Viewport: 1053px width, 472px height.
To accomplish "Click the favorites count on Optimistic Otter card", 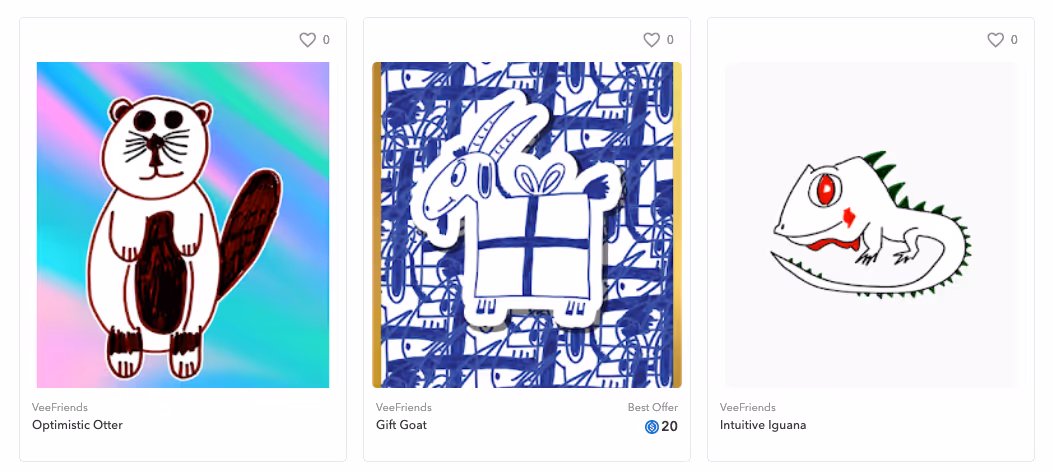I will (326, 40).
